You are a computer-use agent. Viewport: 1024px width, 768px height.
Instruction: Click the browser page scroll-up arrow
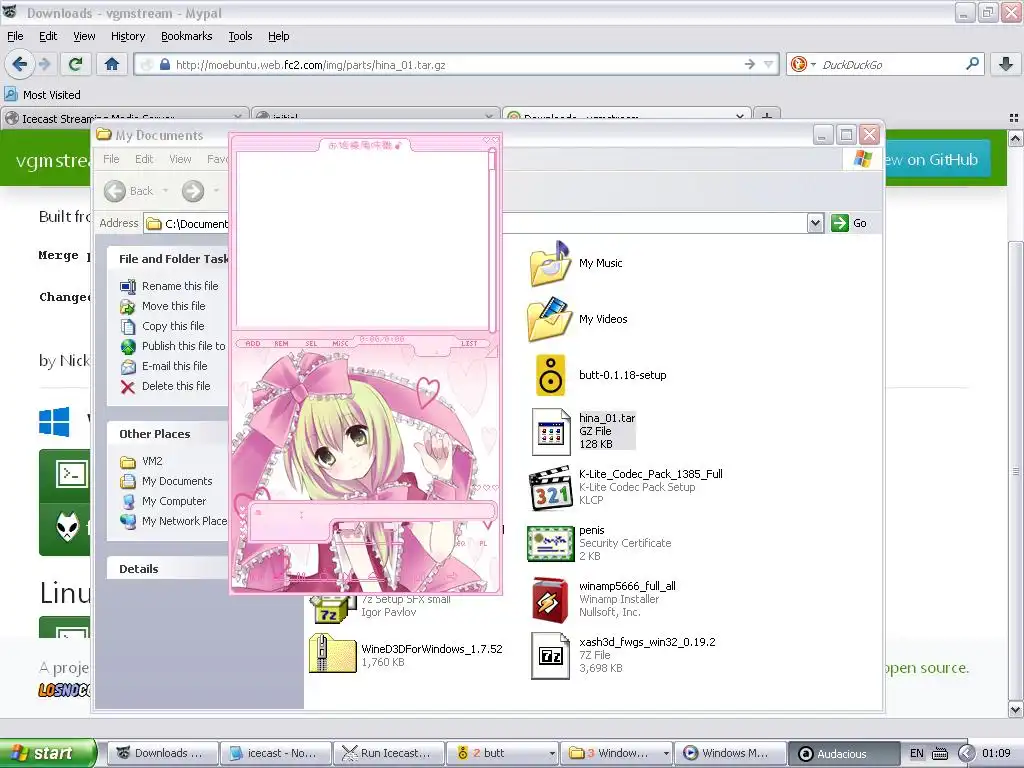tap(1015, 138)
